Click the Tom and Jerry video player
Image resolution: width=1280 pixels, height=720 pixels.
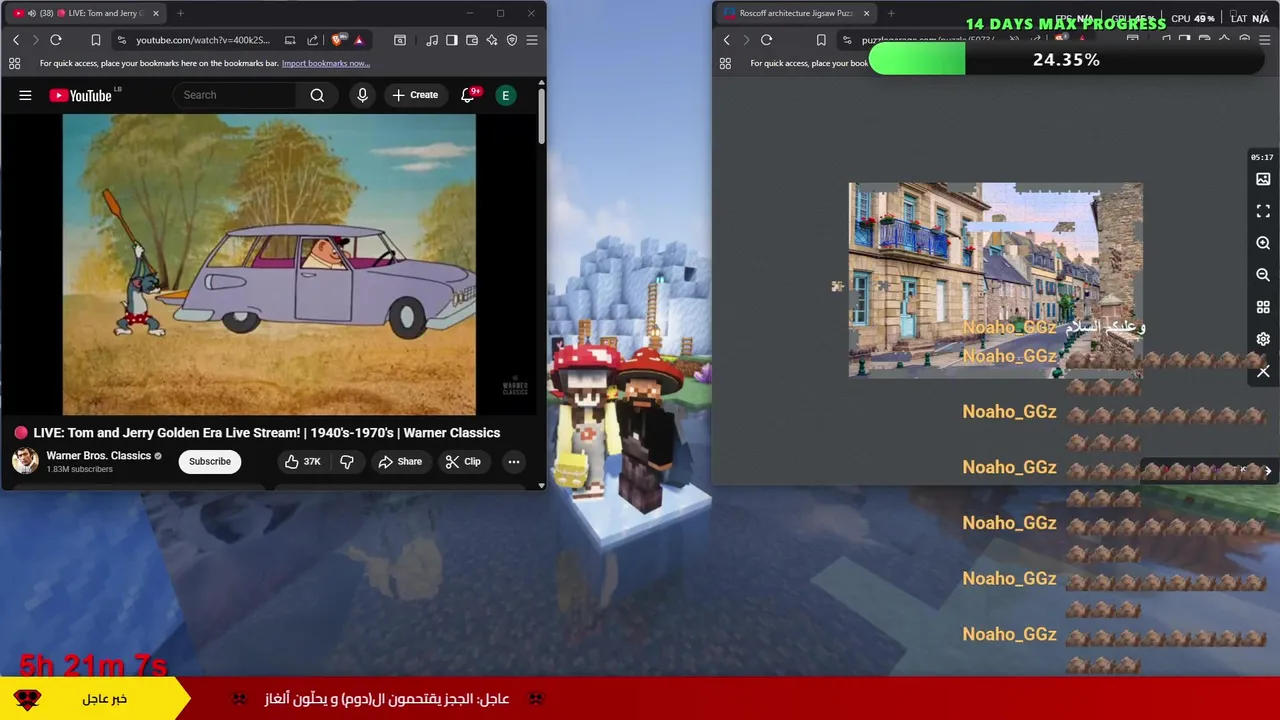coord(269,264)
